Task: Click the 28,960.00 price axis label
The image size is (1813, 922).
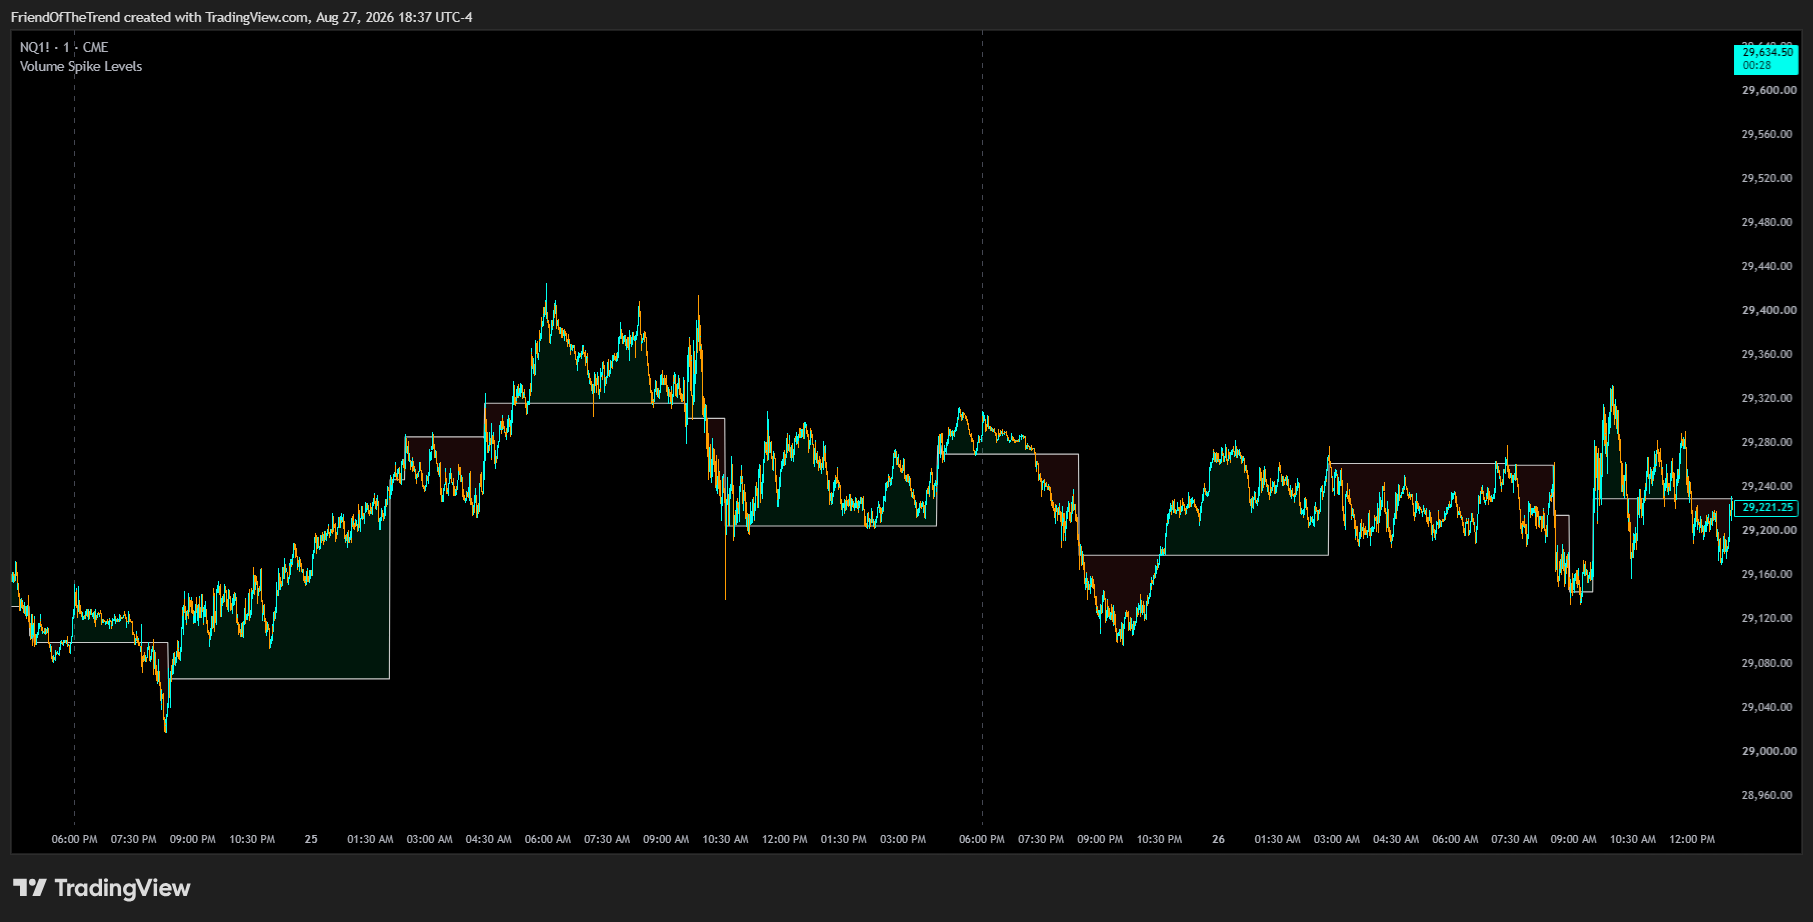Action: click(1769, 795)
